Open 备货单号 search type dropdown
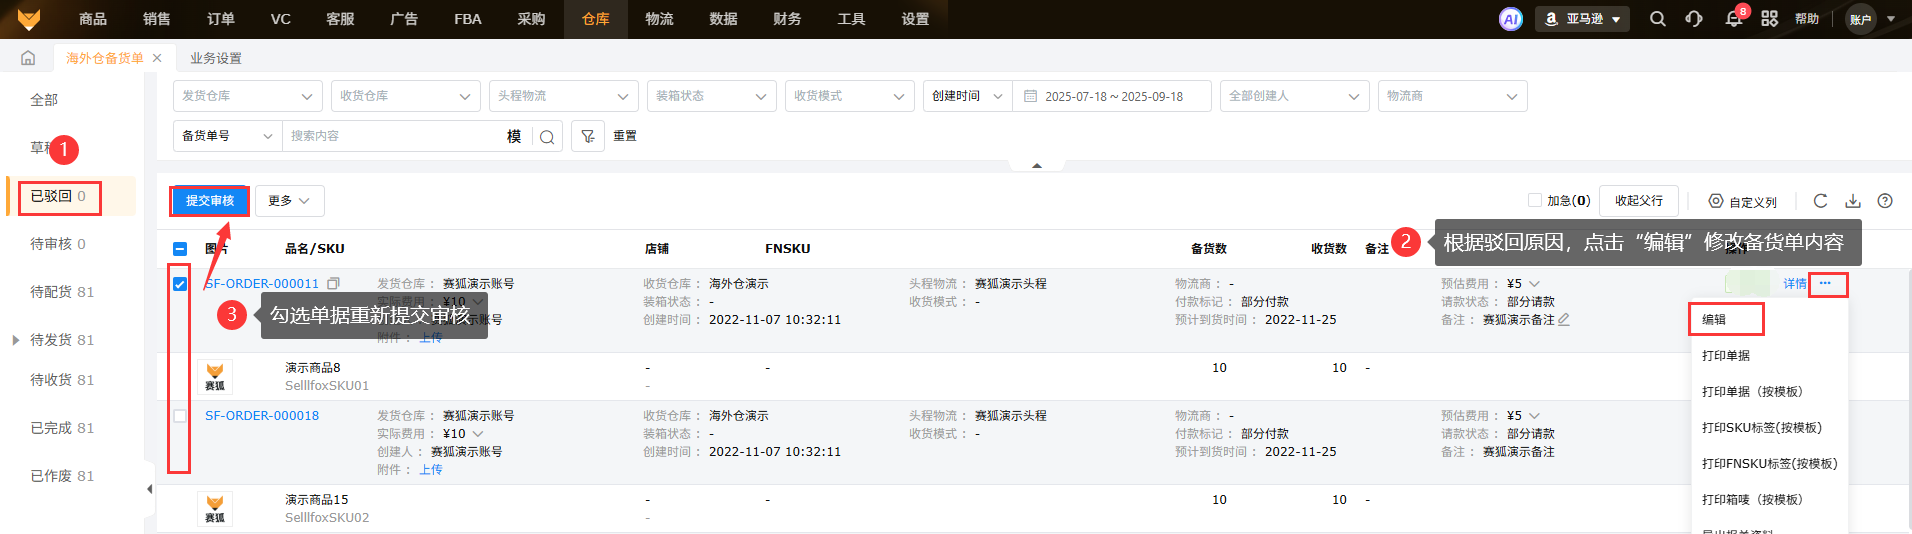Image resolution: width=1912 pixels, height=534 pixels. (228, 136)
